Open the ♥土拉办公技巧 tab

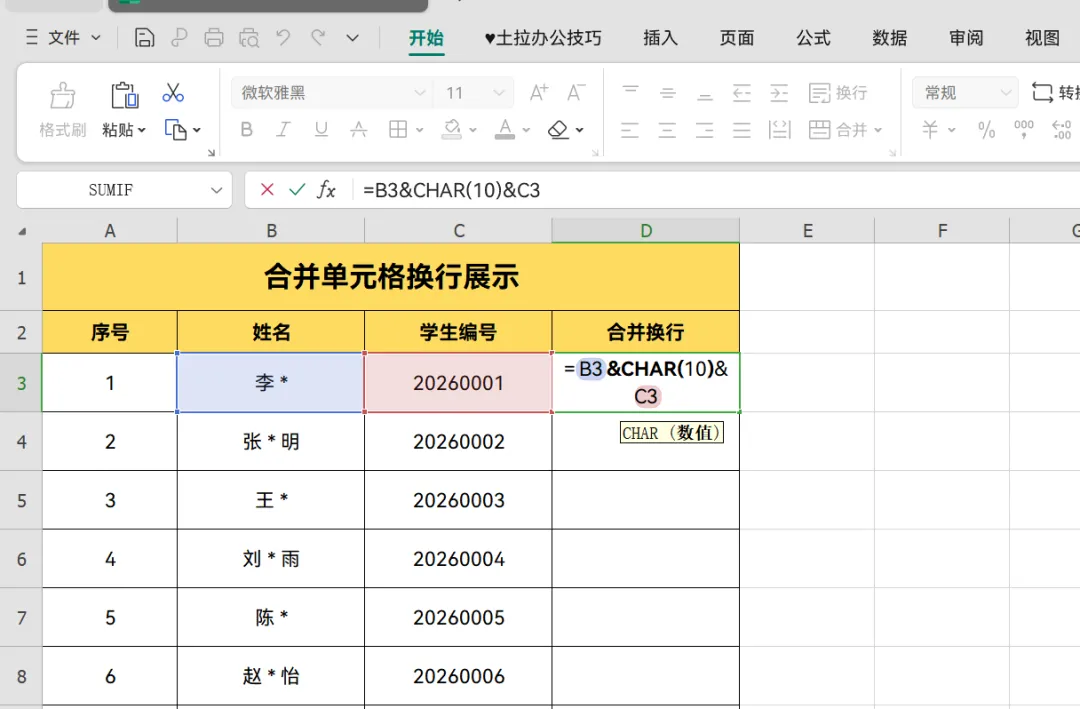[x=543, y=38]
